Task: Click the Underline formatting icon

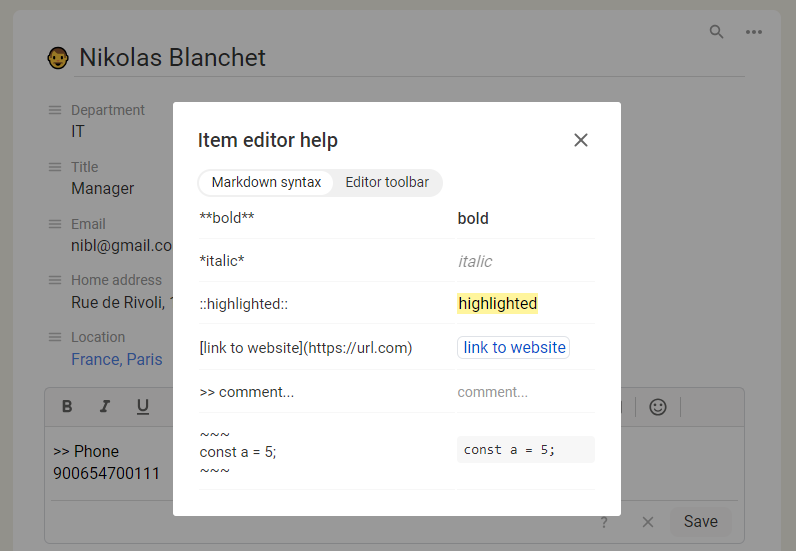Action: 143,406
